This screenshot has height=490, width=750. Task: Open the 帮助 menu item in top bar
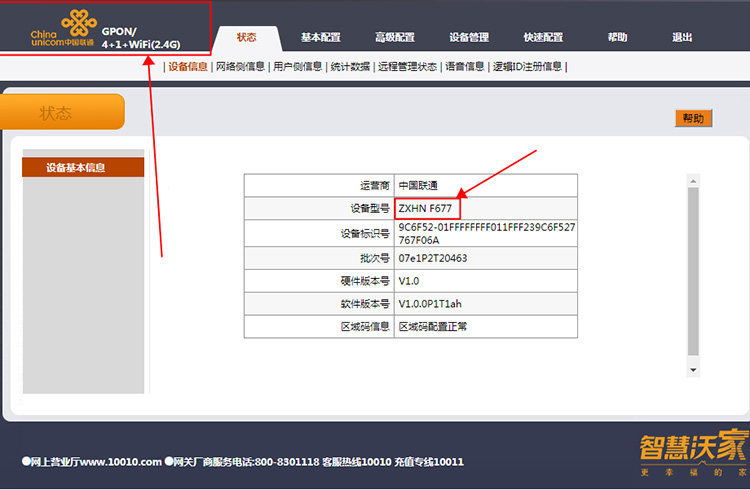[617, 37]
